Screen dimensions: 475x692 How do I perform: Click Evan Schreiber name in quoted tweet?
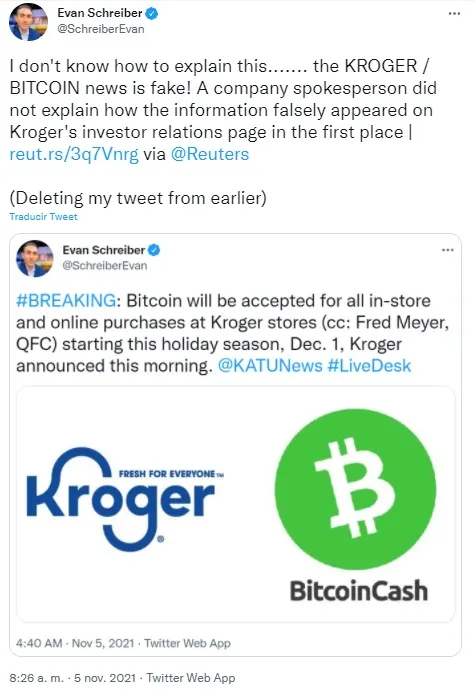104,250
